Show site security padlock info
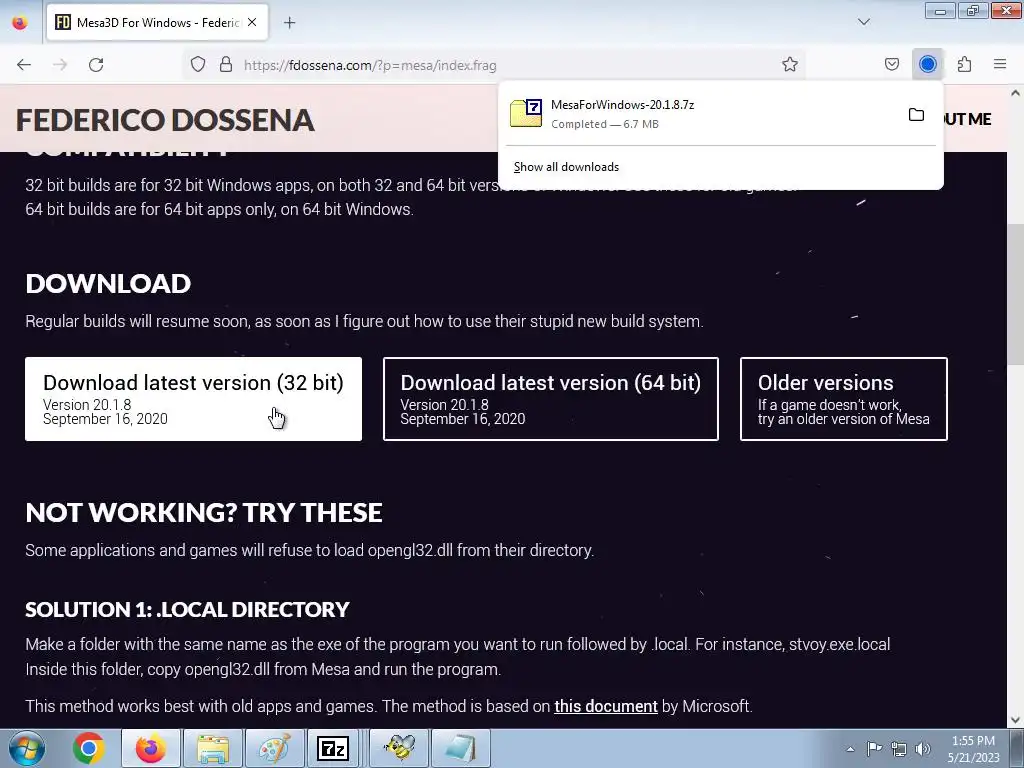Image resolution: width=1024 pixels, height=768 pixels. click(x=226, y=65)
